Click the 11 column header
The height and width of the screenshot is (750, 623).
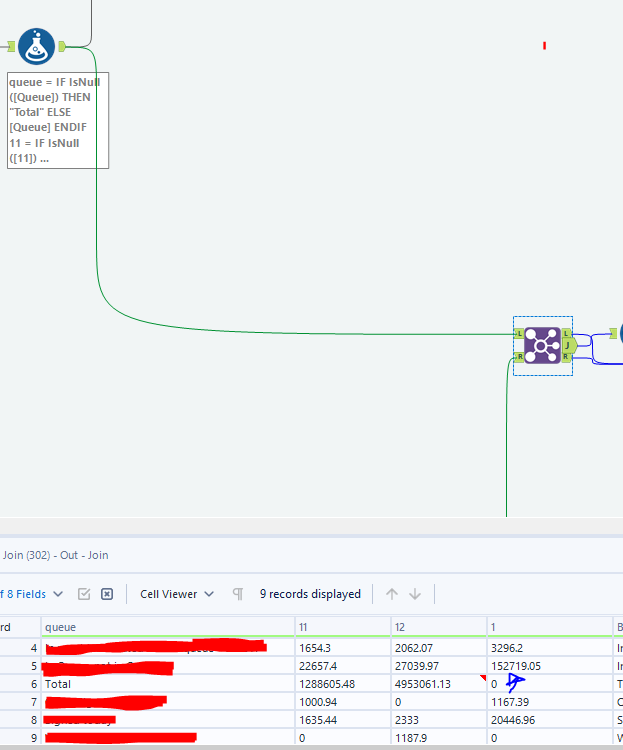point(343,627)
